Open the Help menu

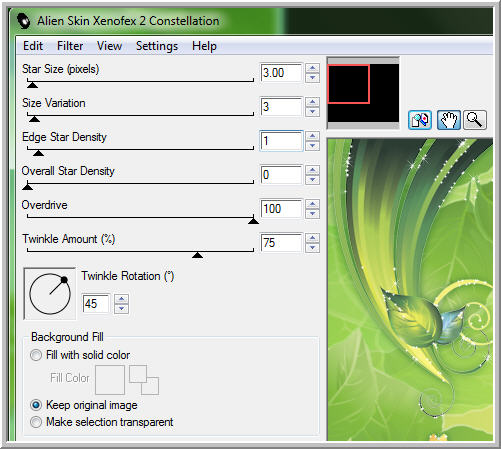click(x=204, y=46)
